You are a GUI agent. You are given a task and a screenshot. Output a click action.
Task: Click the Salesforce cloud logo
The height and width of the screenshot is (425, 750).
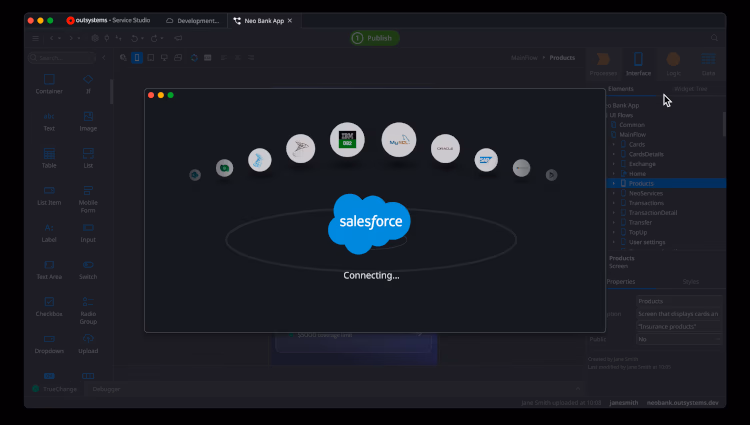point(369,223)
